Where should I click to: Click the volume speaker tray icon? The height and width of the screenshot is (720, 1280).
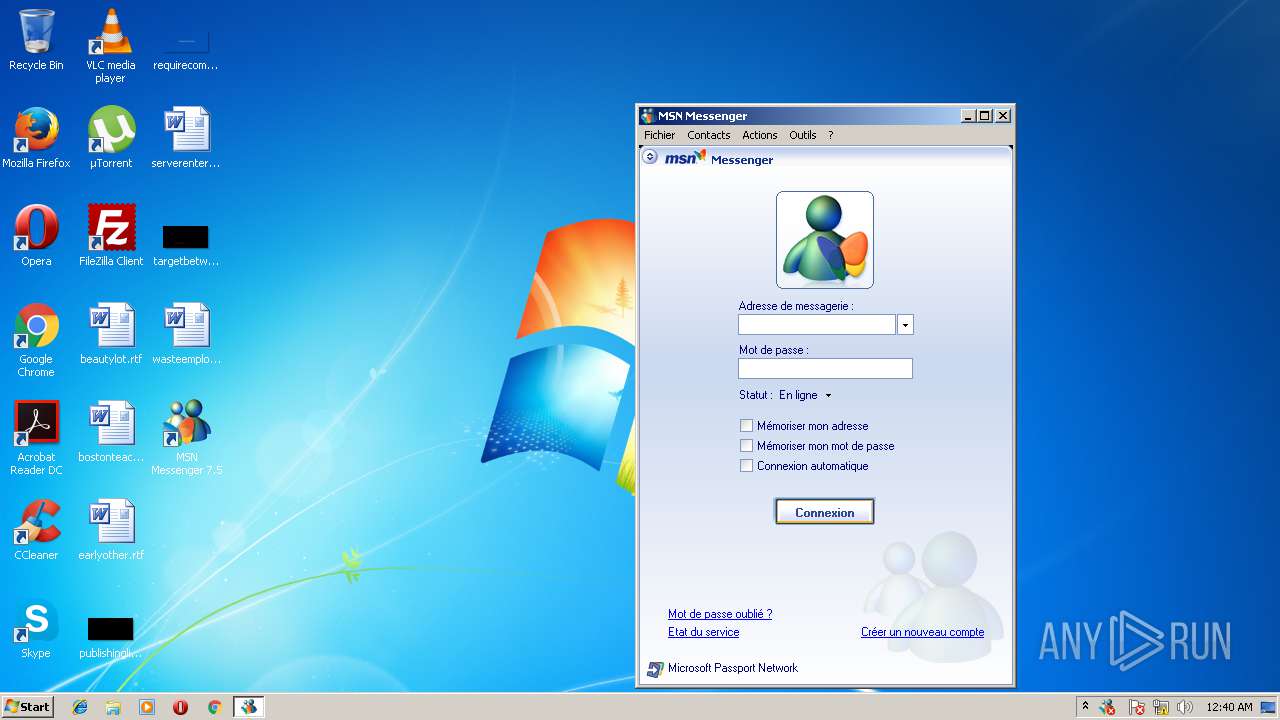1185,707
